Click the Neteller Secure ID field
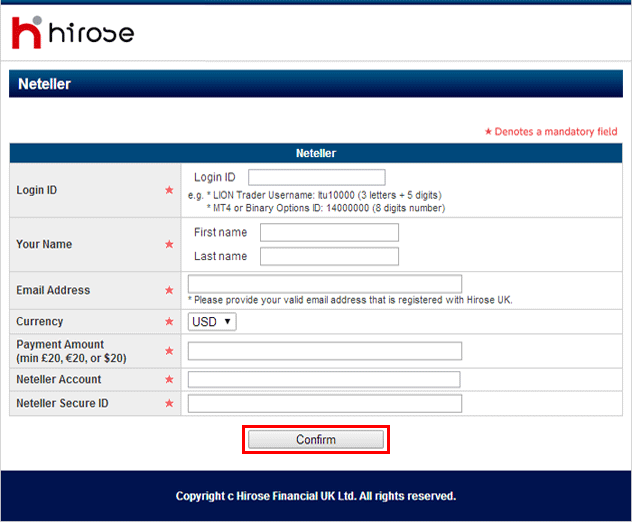The width and height of the screenshot is (632, 522). pos(325,403)
